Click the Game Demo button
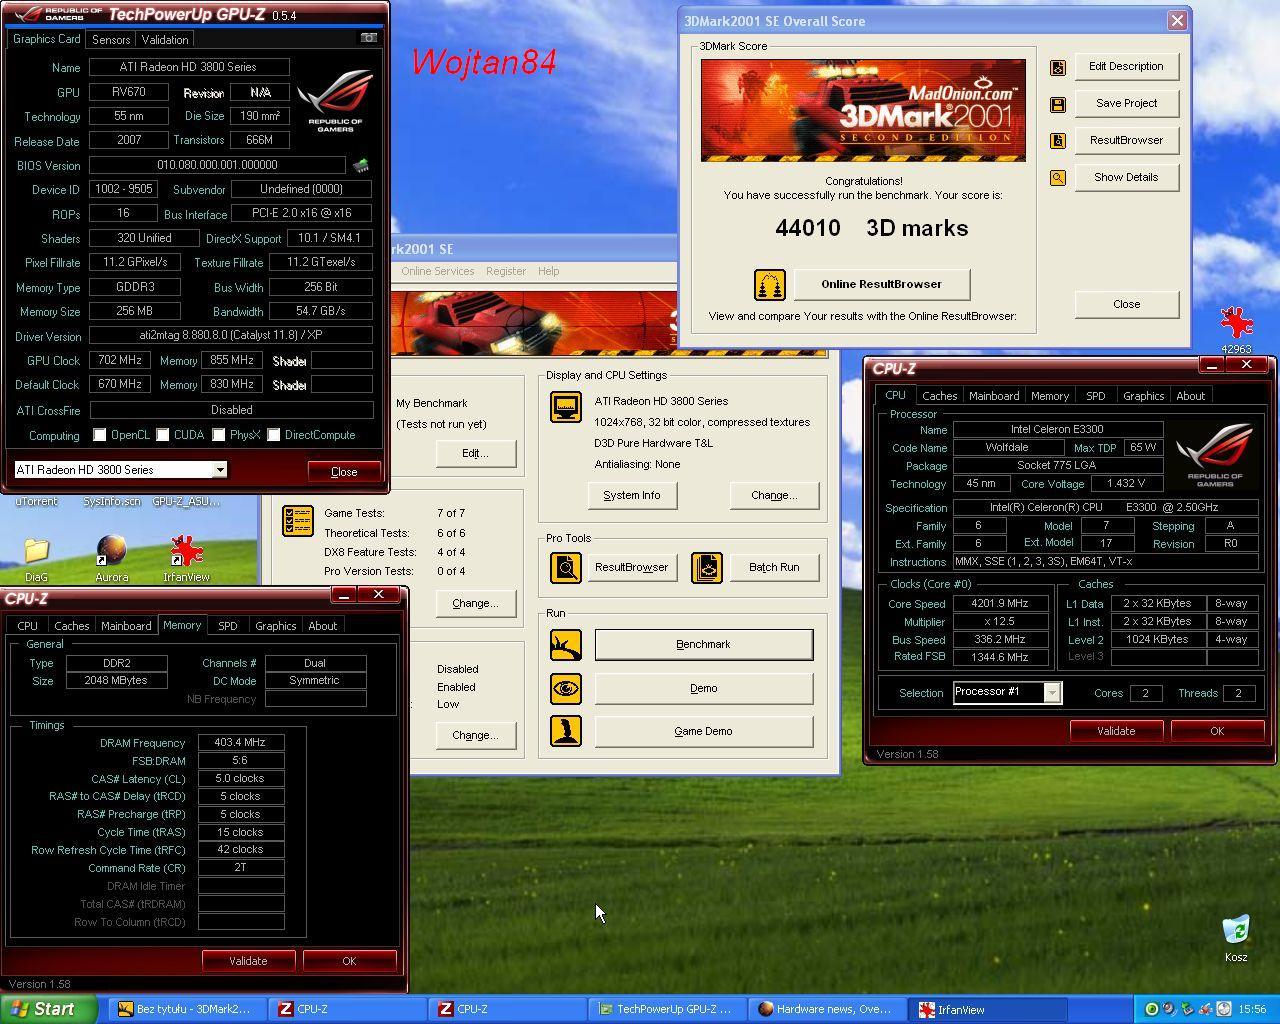Image resolution: width=1280 pixels, height=1024 pixels. coord(703,731)
